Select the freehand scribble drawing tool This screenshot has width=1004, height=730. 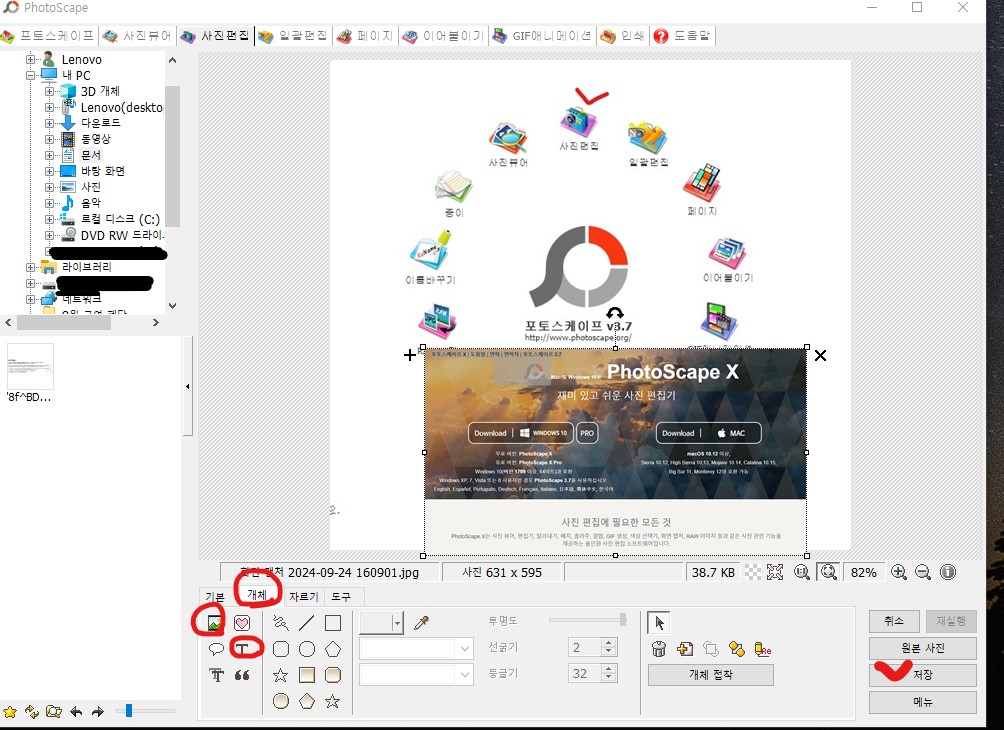click(280, 622)
